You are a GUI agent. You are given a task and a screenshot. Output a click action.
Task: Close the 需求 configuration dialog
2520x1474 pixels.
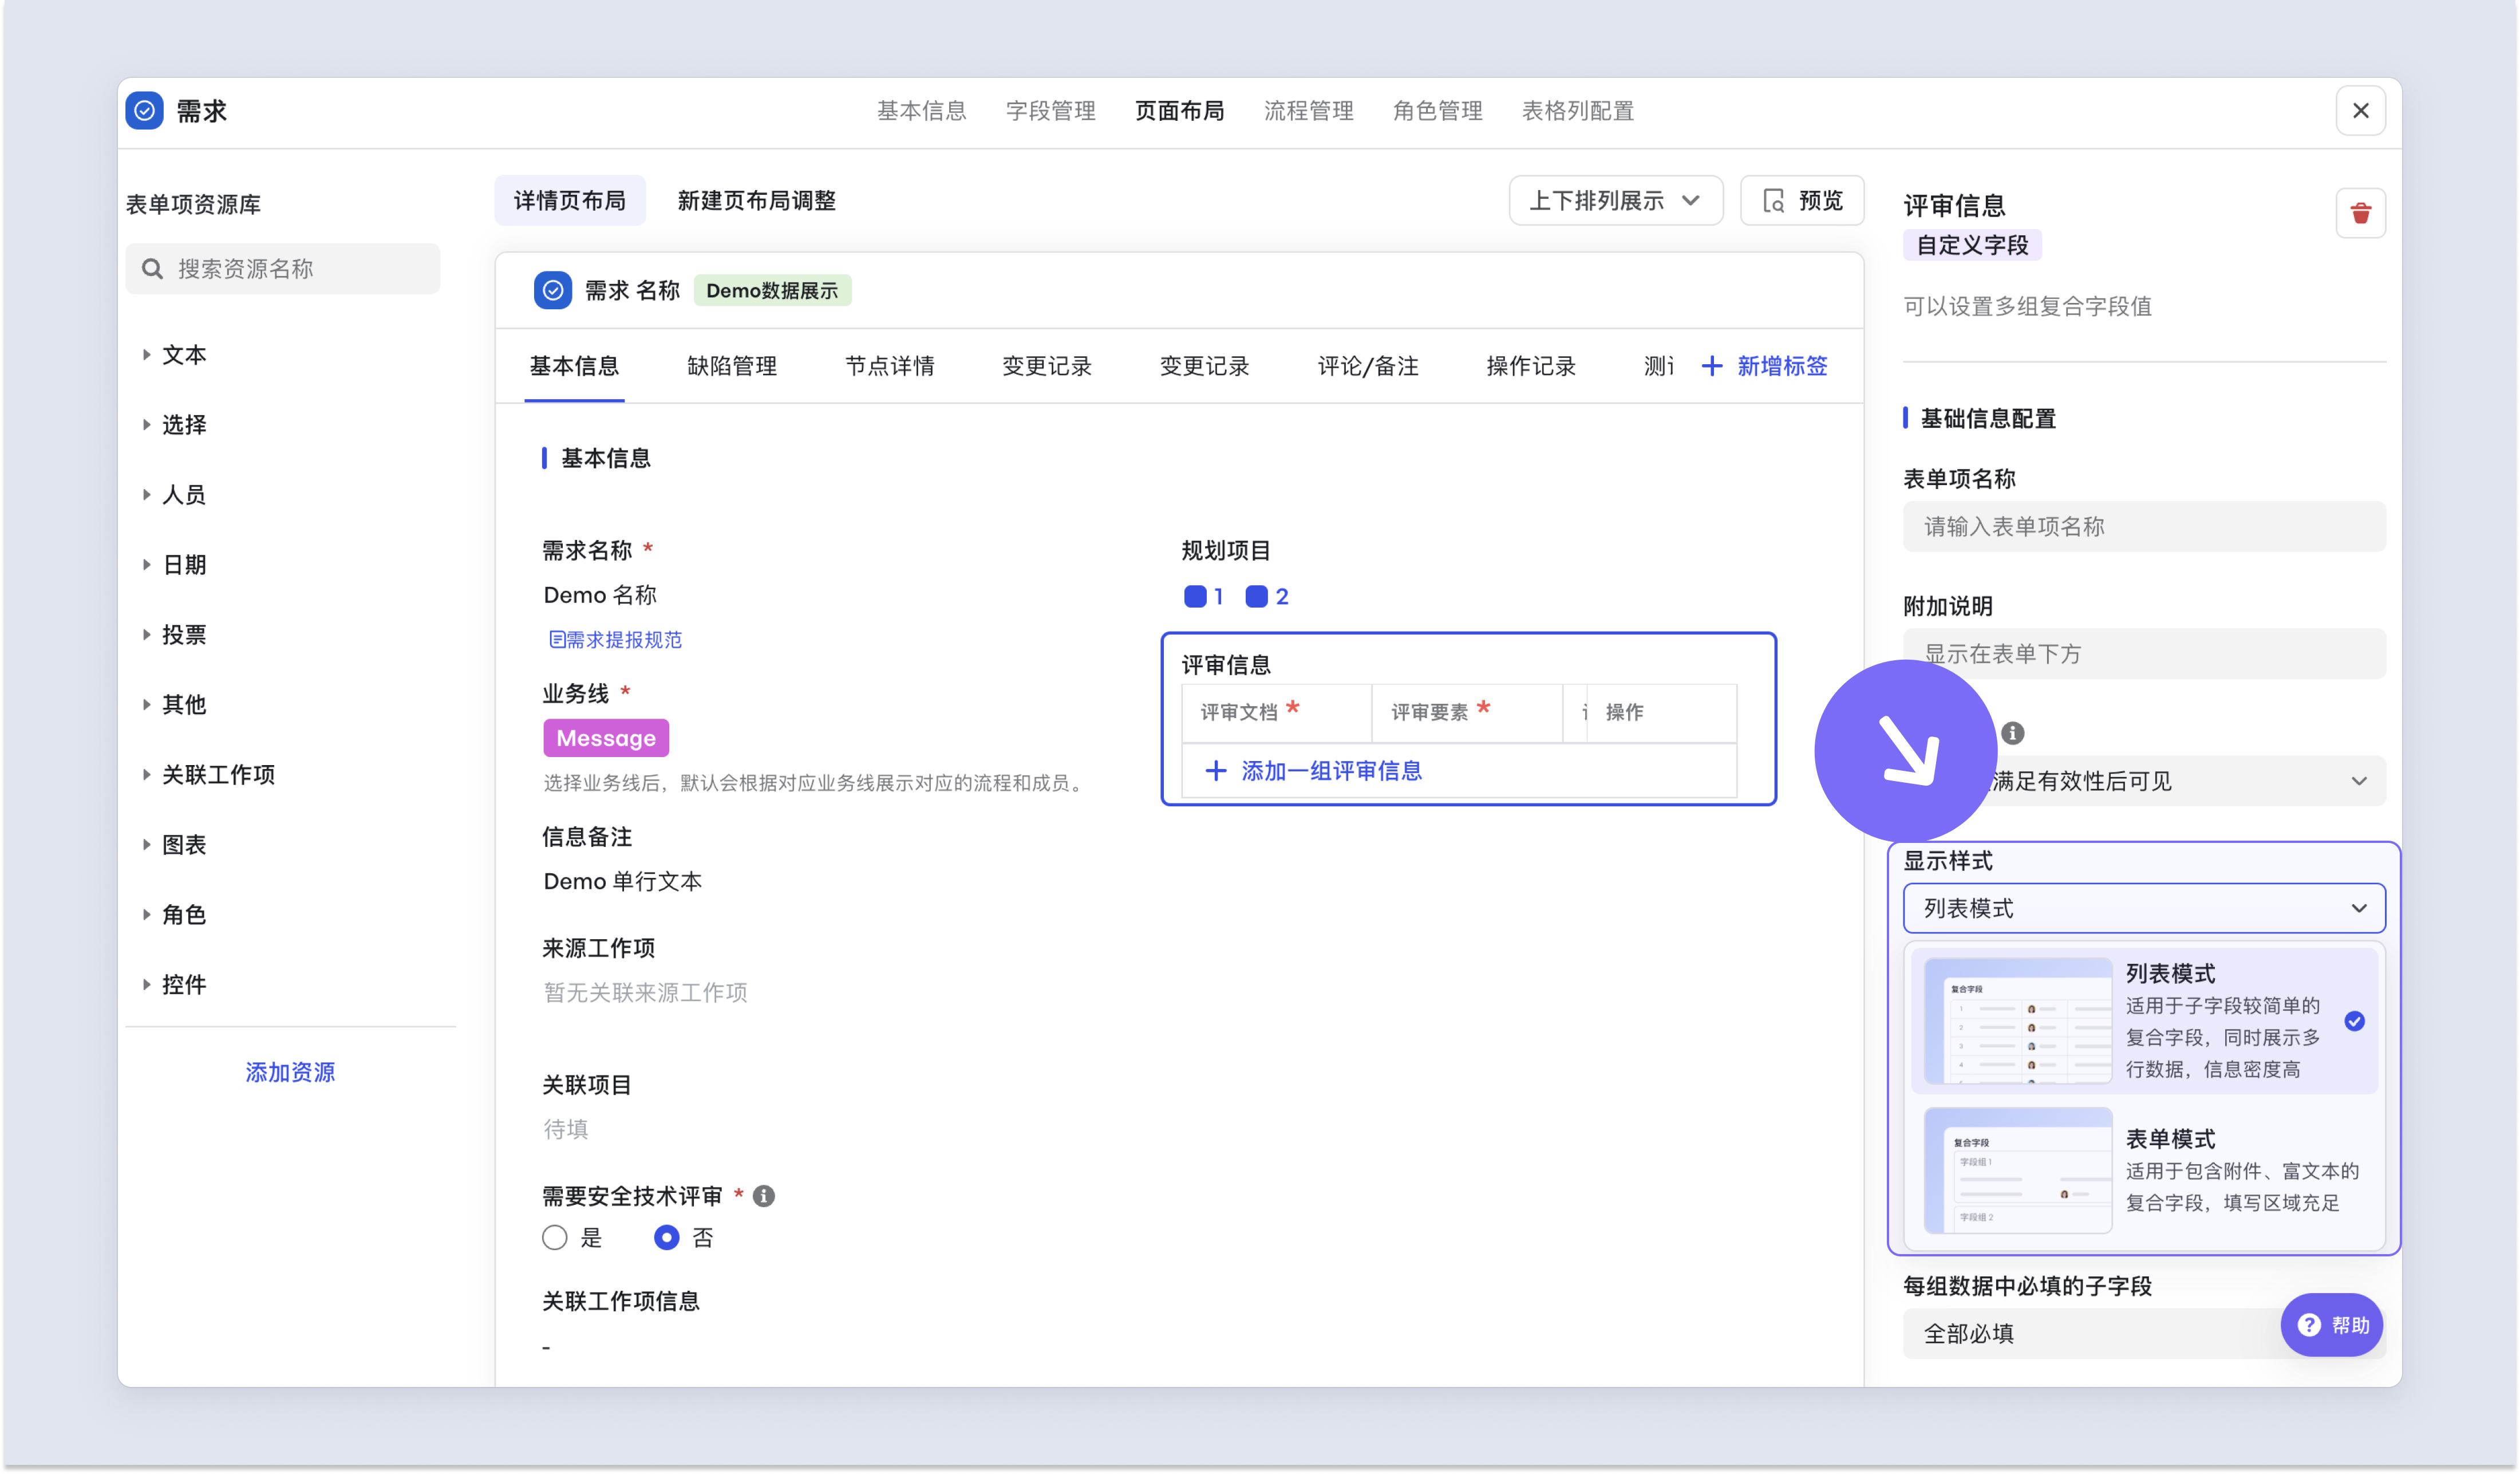pos(2360,111)
